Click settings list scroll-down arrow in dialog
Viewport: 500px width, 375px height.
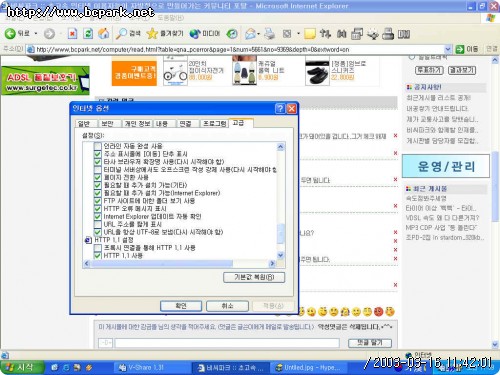[x=281, y=255]
